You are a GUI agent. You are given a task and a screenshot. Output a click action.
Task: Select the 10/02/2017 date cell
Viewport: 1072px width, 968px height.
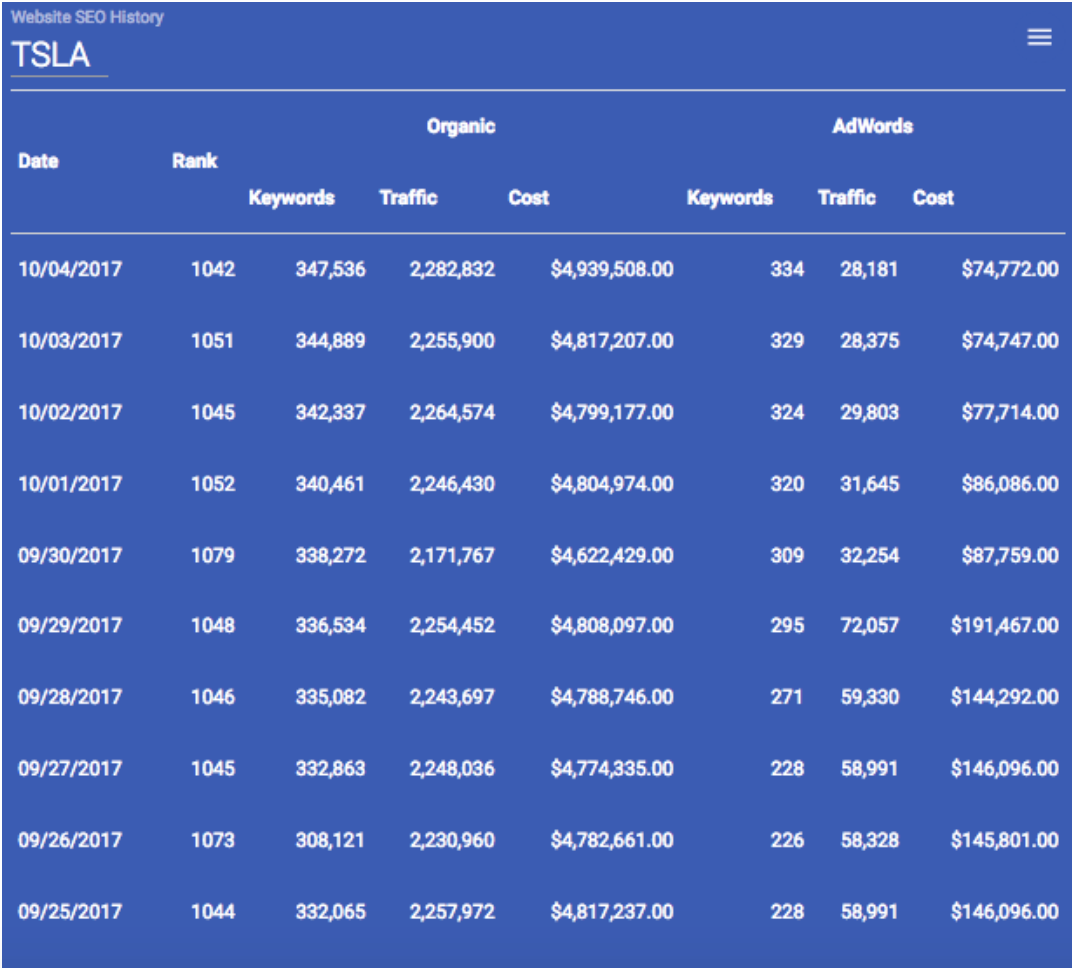pyautogui.click(x=70, y=412)
